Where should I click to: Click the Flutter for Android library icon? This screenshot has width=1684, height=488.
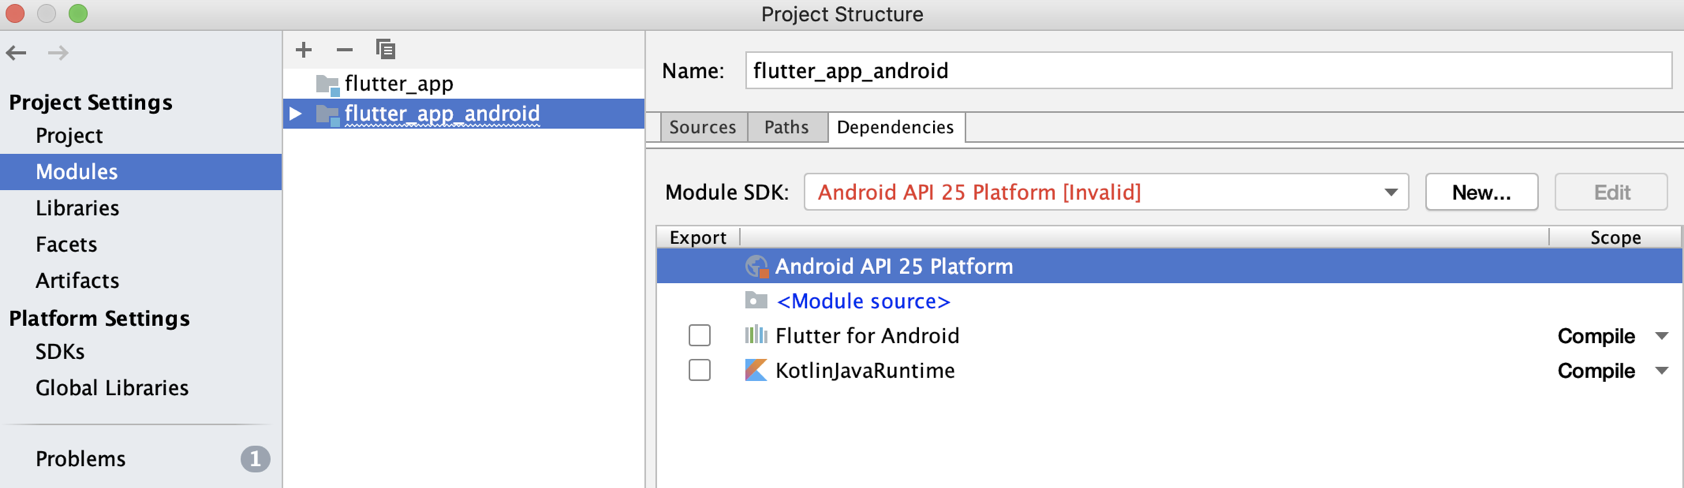click(x=756, y=335)
